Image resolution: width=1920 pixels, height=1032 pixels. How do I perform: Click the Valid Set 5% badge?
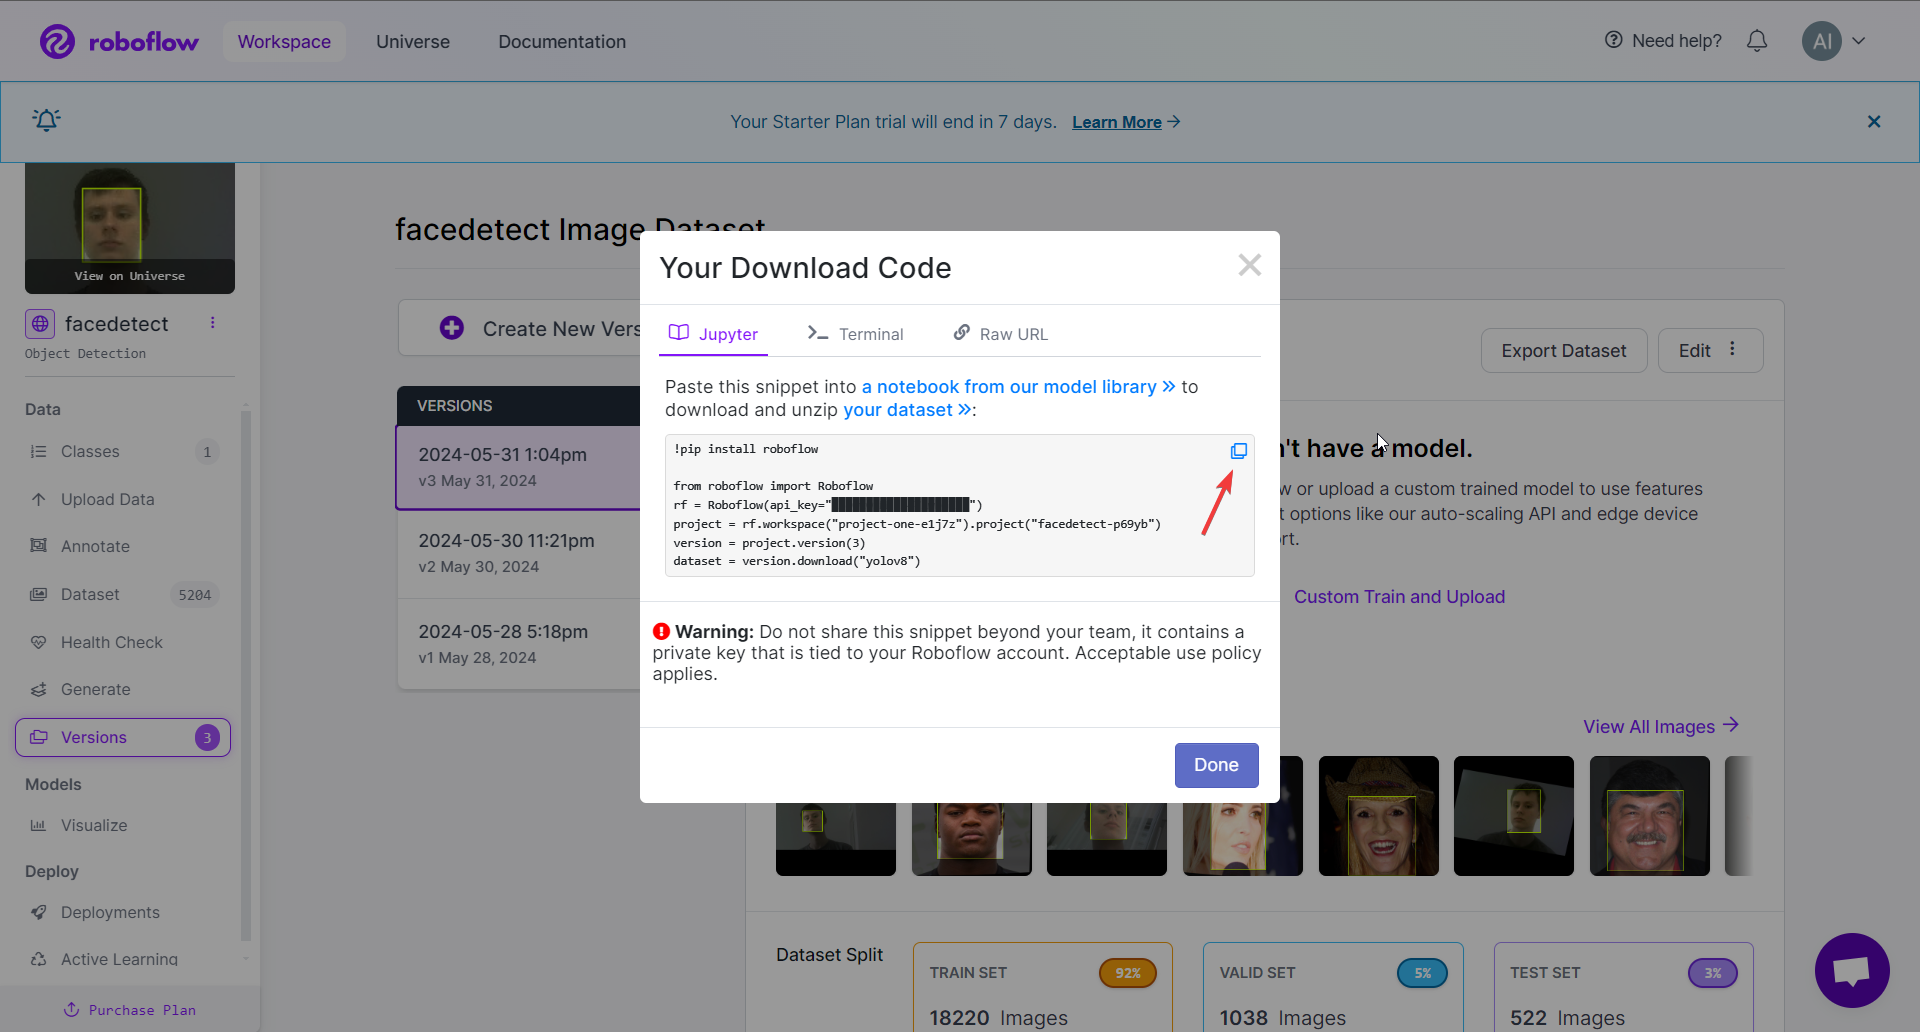coord(1422,973)
